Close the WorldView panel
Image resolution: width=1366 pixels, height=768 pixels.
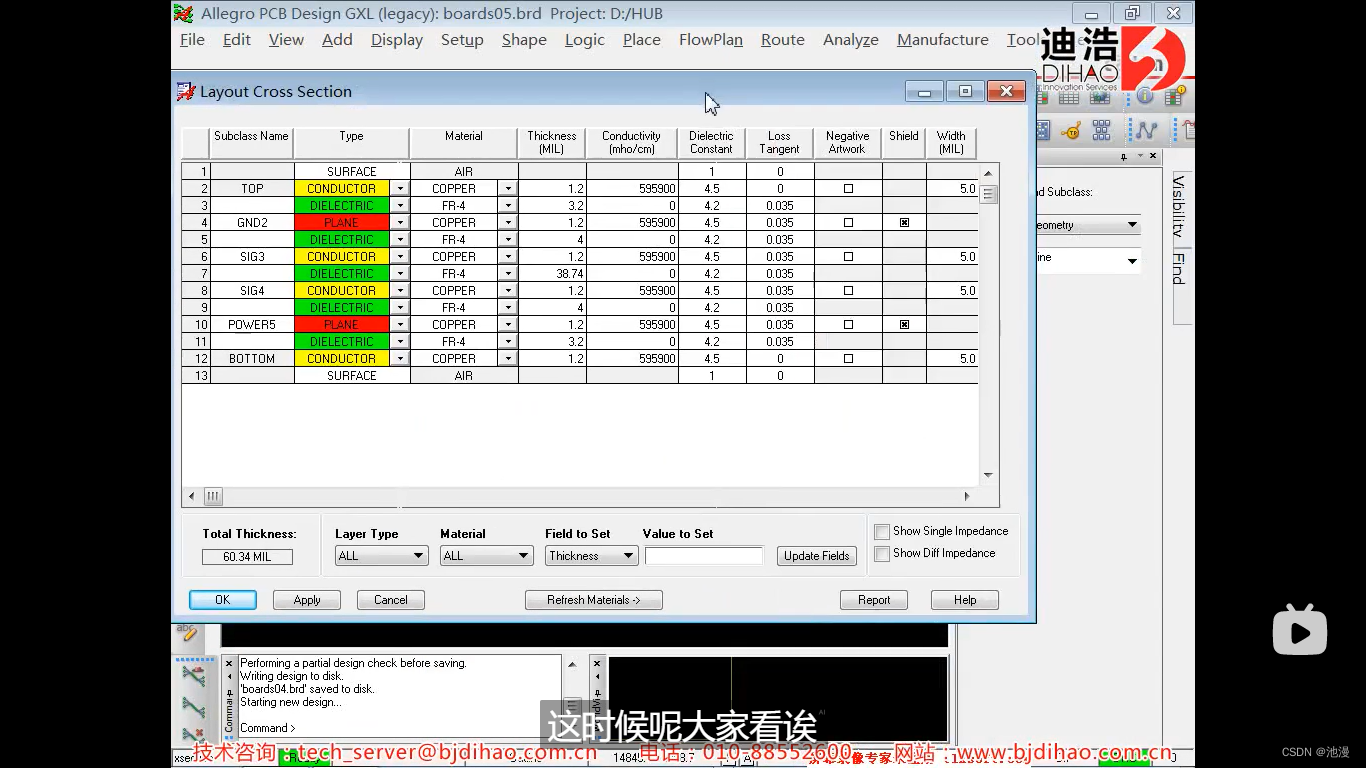click(x=598, y=663)
